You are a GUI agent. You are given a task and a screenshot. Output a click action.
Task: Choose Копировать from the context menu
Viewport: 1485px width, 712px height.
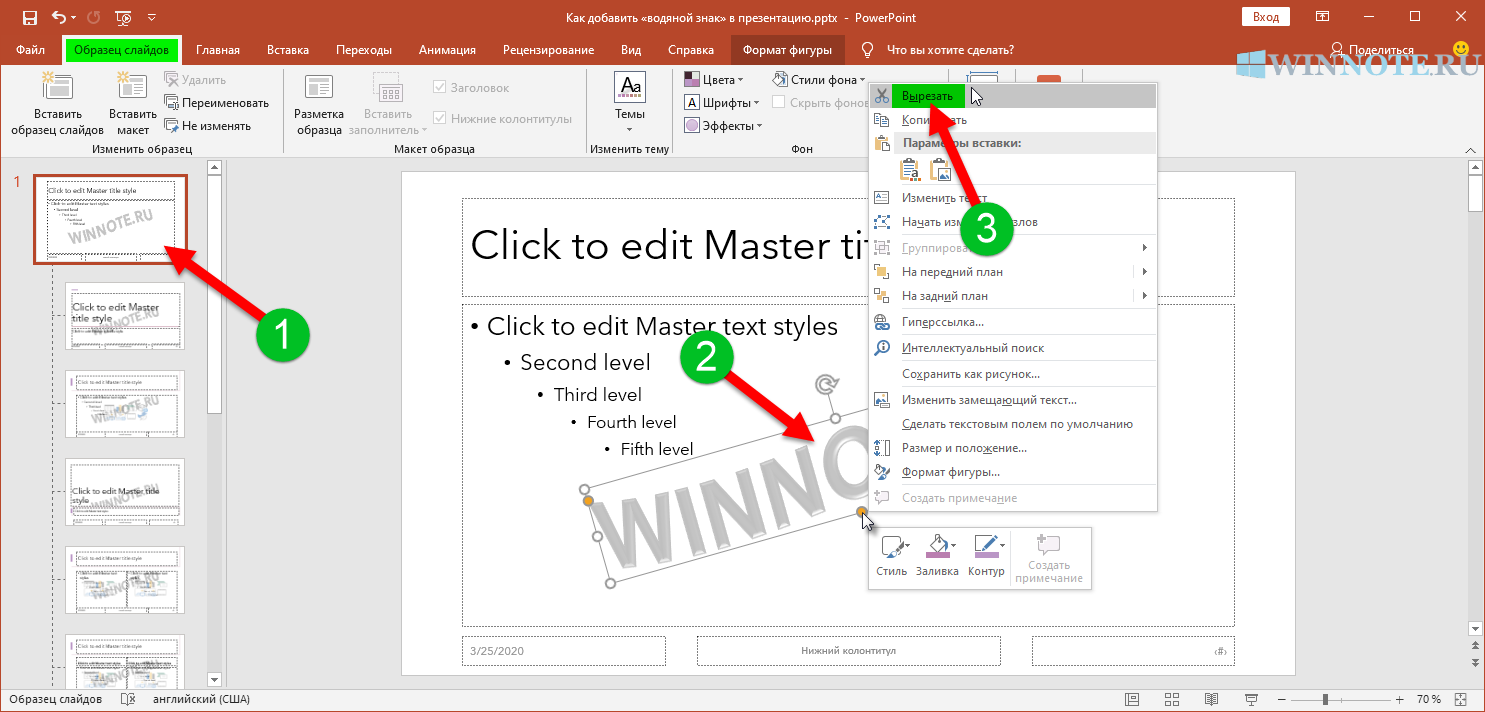1013,120
